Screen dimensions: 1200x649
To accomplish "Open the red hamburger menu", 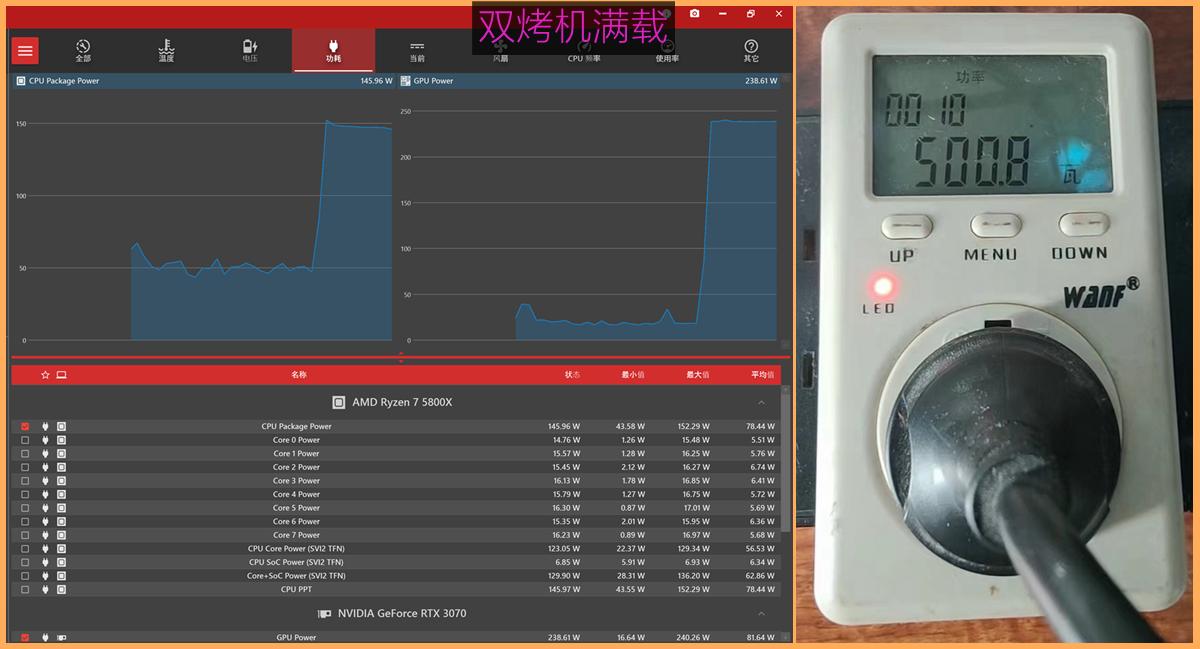I will coord(26,50).
